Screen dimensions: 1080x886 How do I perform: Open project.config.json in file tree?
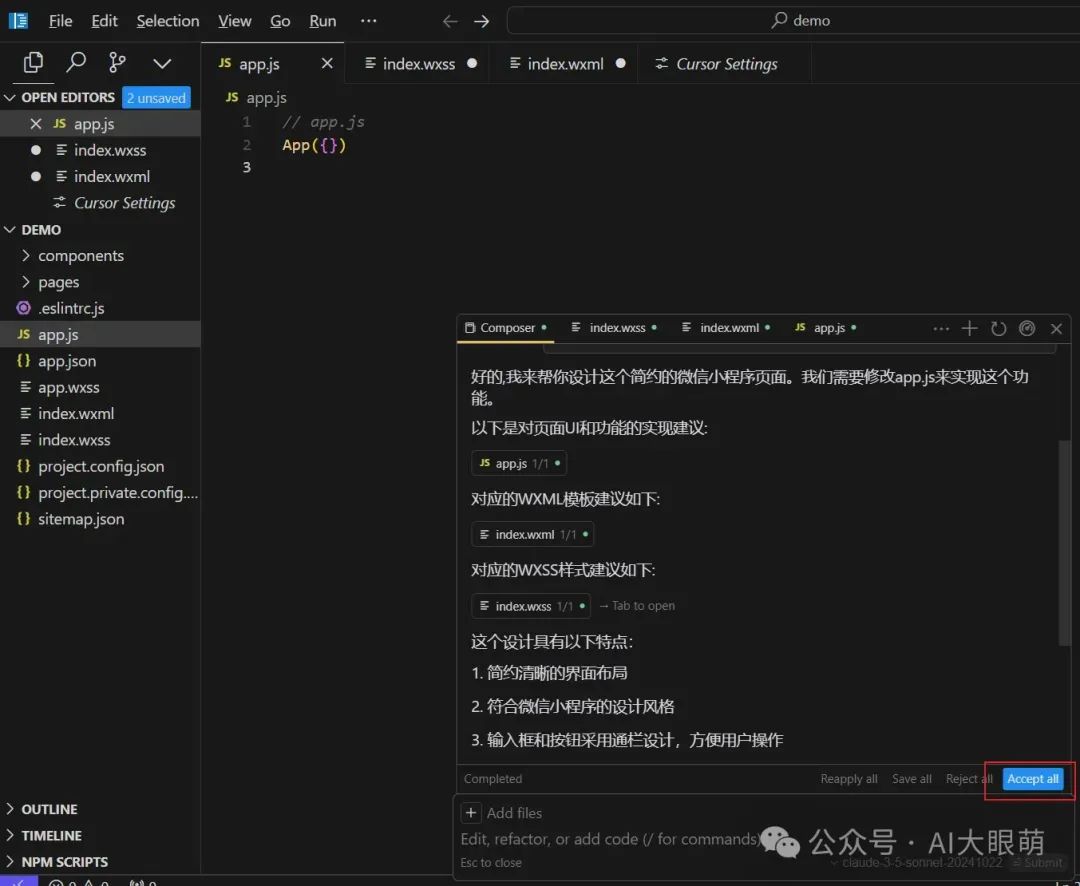(x=100, y=466)
